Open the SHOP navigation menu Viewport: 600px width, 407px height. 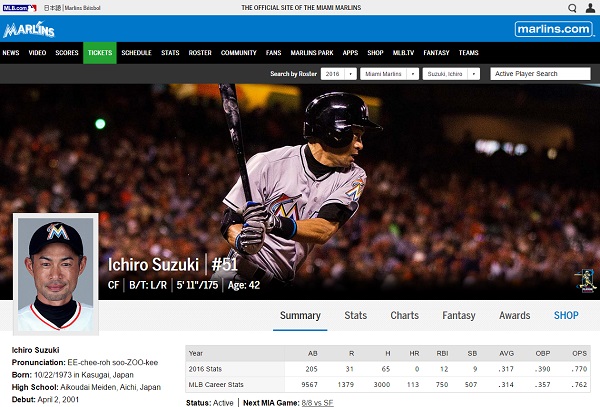pos(375,53)
